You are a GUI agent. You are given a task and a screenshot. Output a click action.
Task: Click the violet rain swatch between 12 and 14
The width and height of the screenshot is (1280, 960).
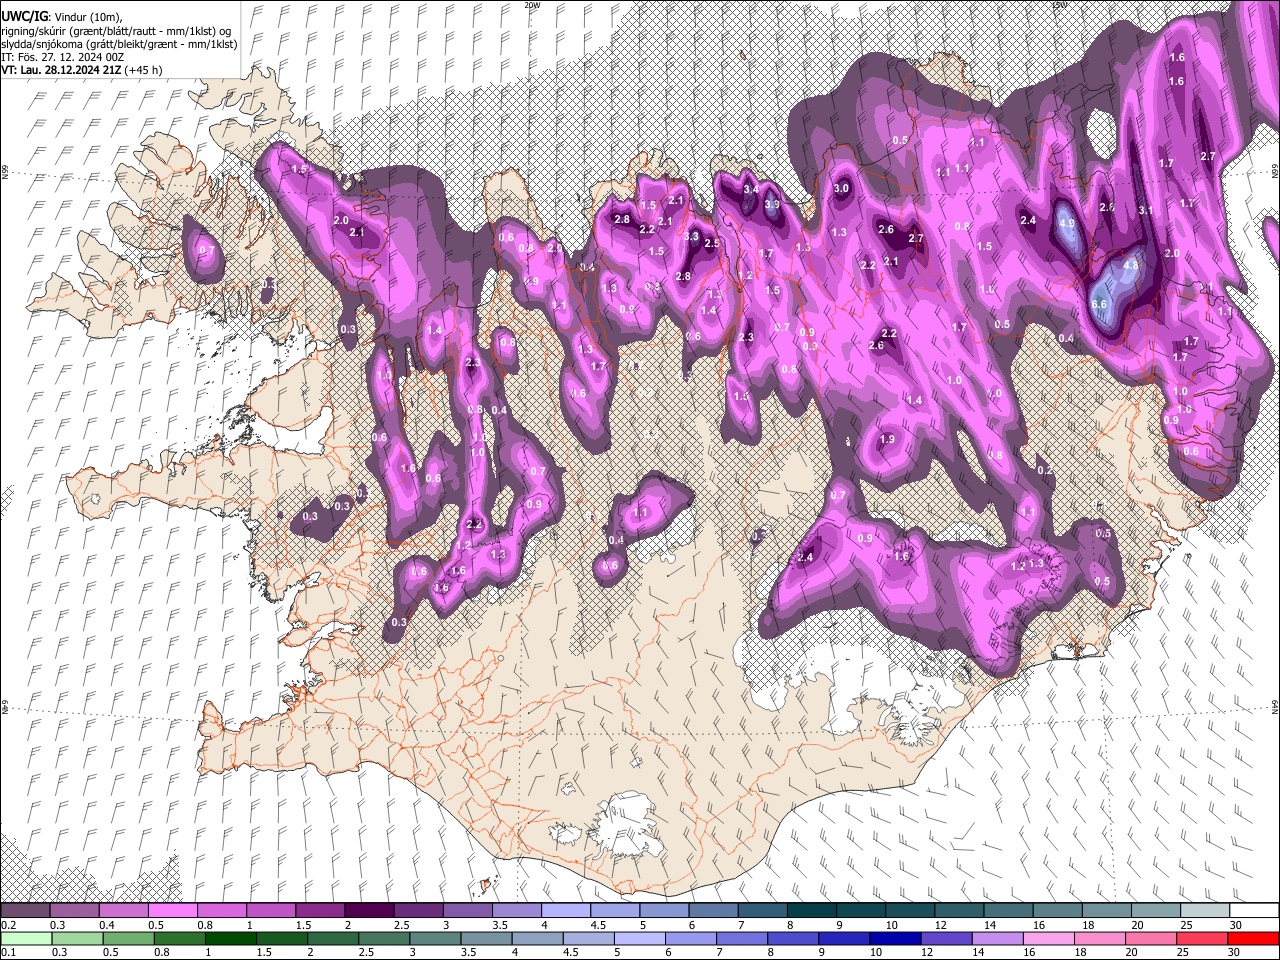coord(947,938)
